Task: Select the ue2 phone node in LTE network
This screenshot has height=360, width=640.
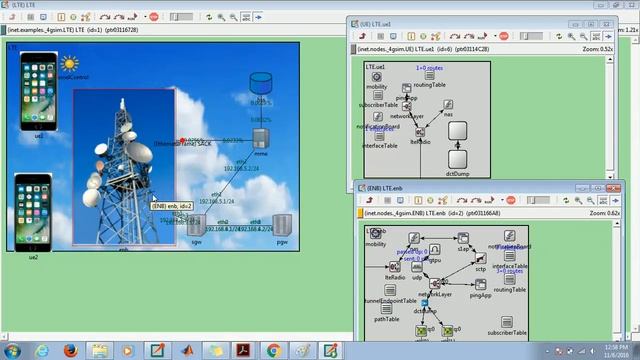Action: point(33,213)
